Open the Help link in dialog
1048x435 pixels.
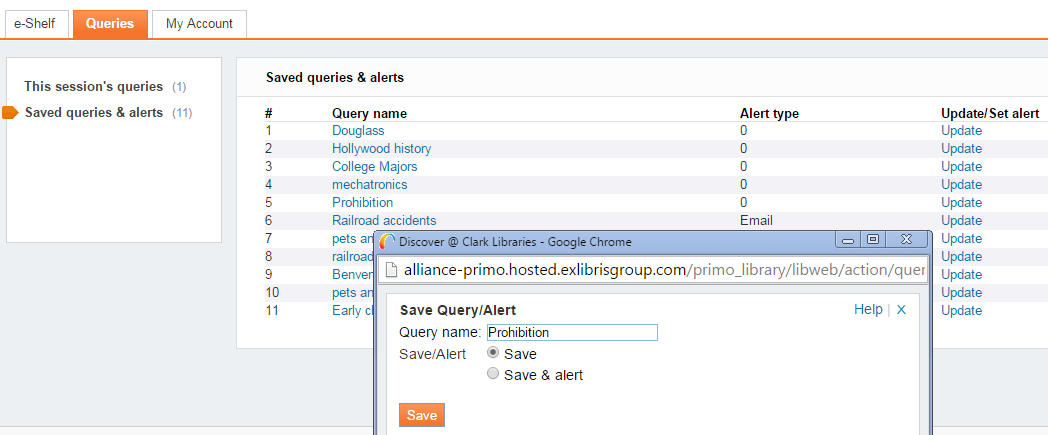tap(868, 310)
